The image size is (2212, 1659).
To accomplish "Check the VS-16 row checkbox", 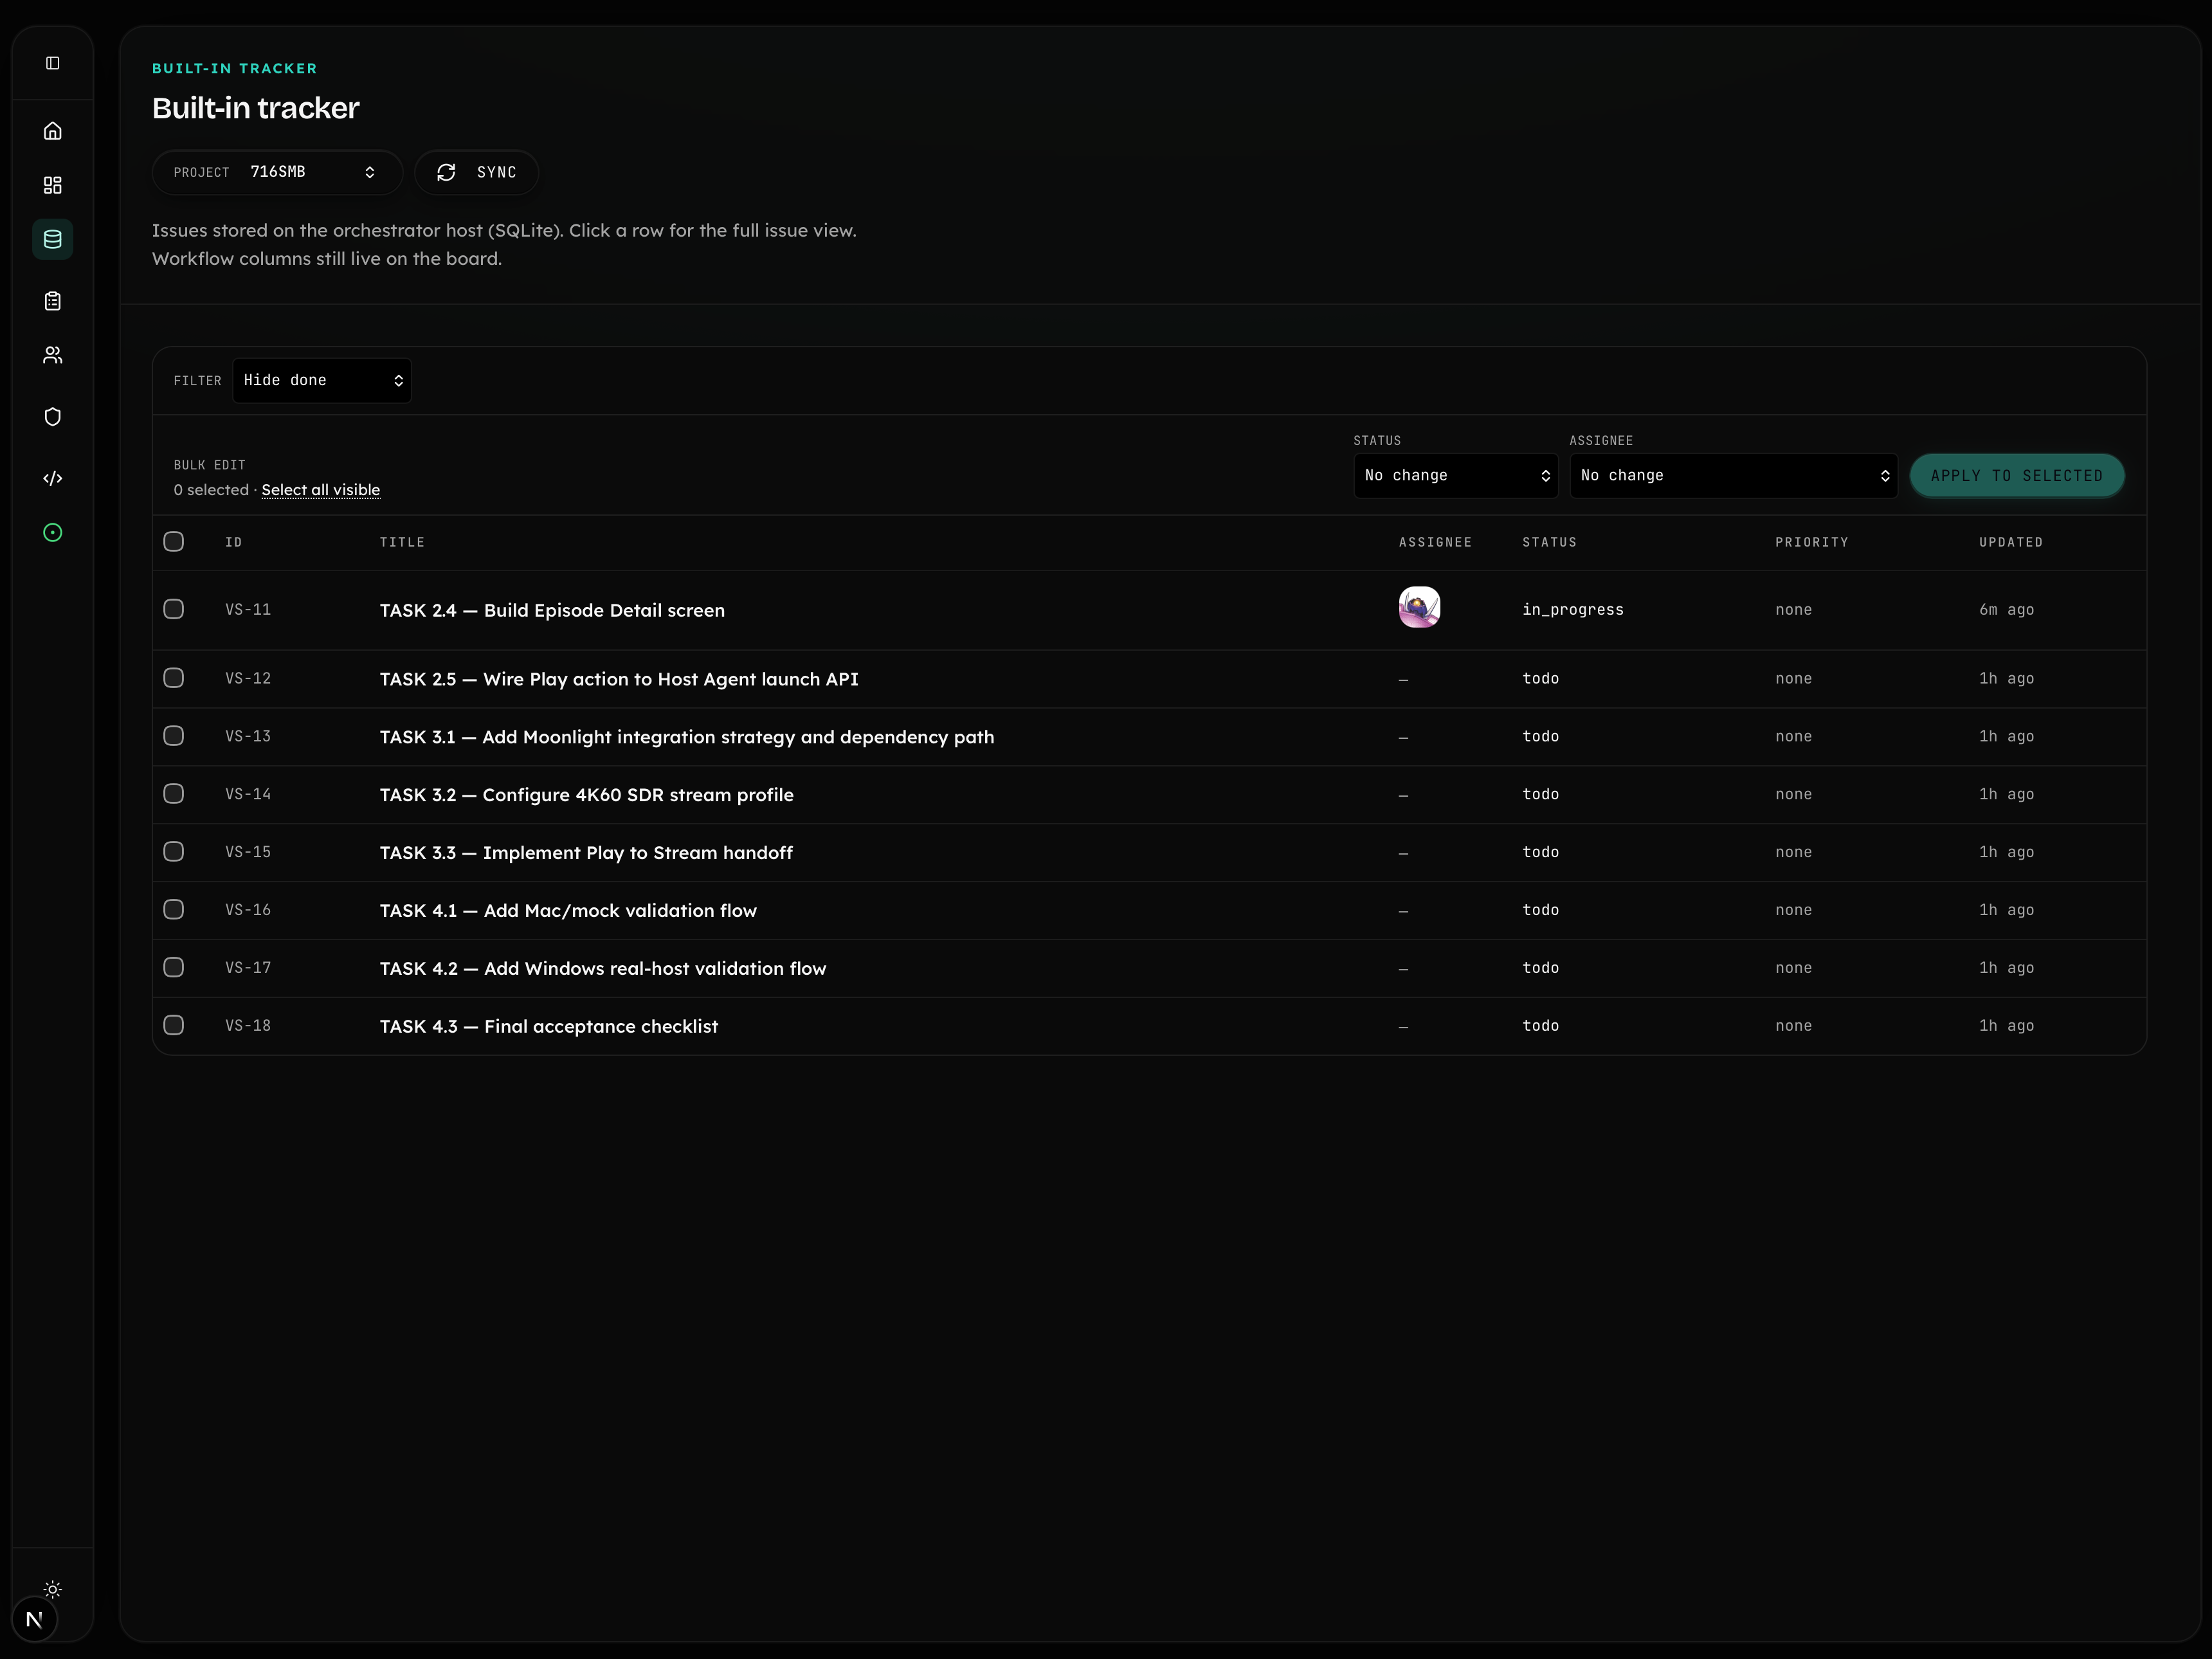I will tap(174, 910).
